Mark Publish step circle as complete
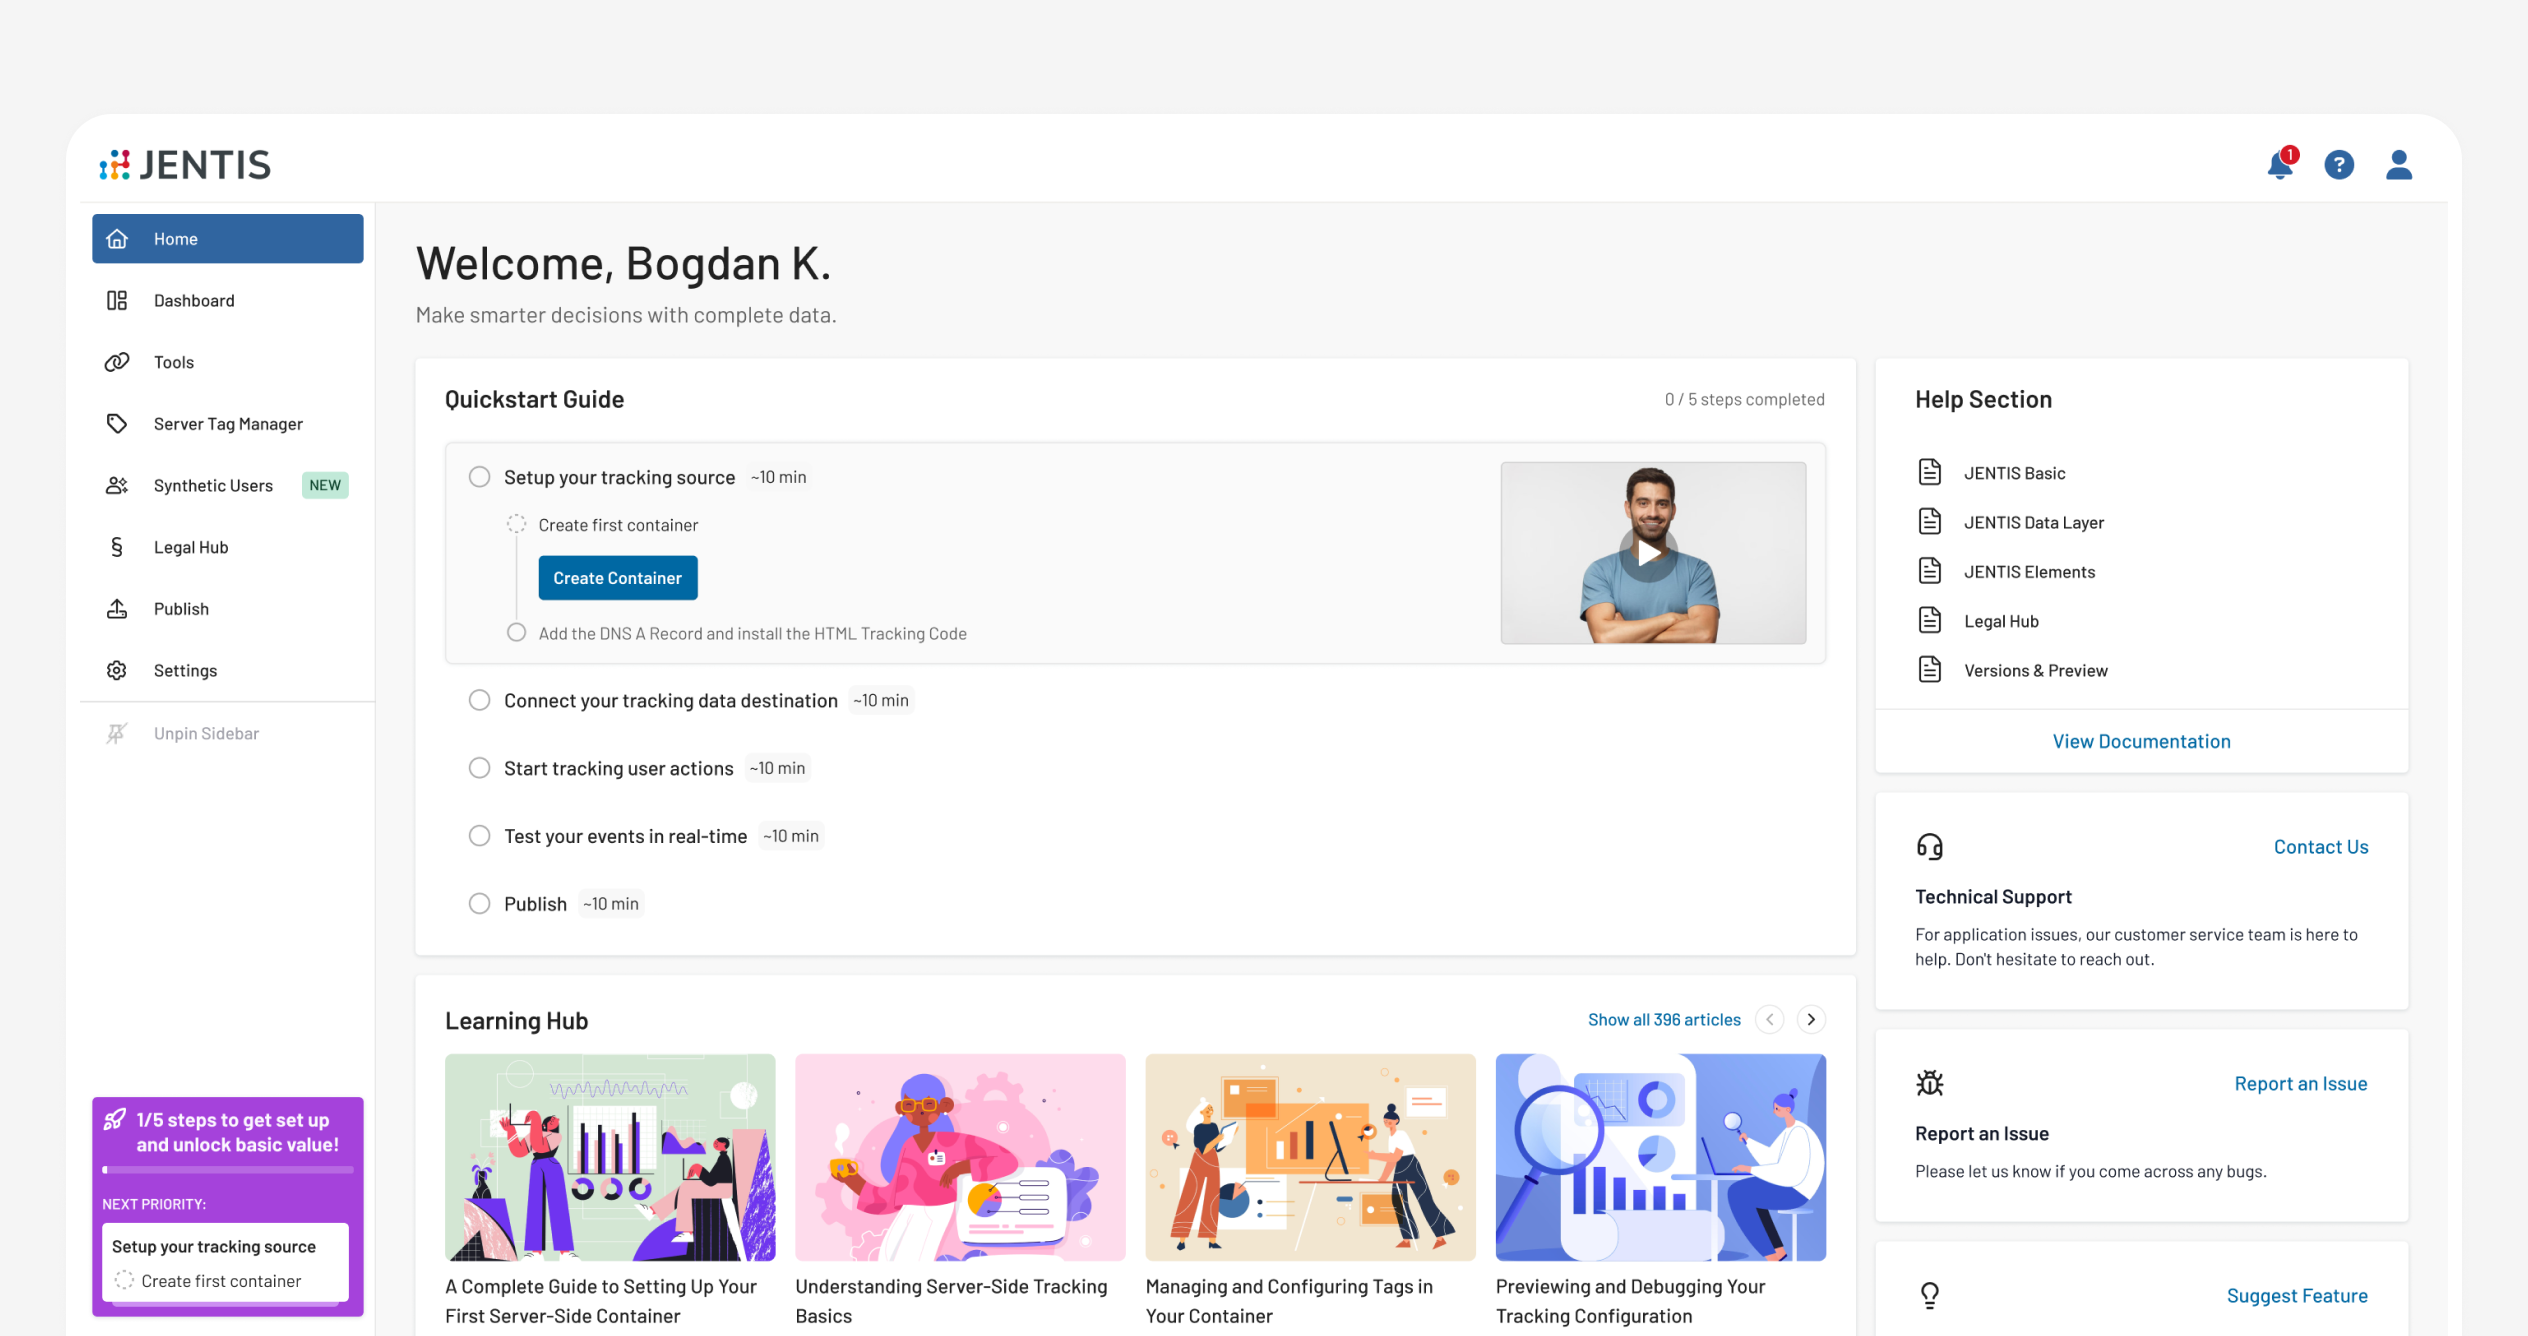Screen dimensions: 2528x1336 [x=480, y=904]
